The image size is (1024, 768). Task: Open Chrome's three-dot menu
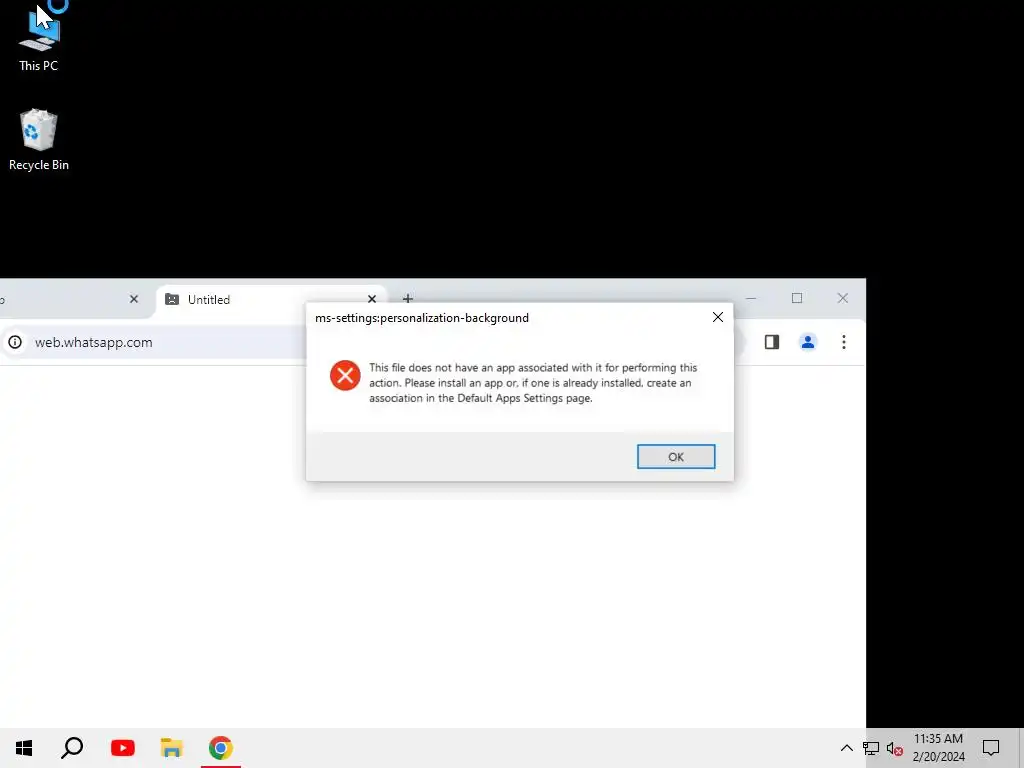[x=844, y=342]
